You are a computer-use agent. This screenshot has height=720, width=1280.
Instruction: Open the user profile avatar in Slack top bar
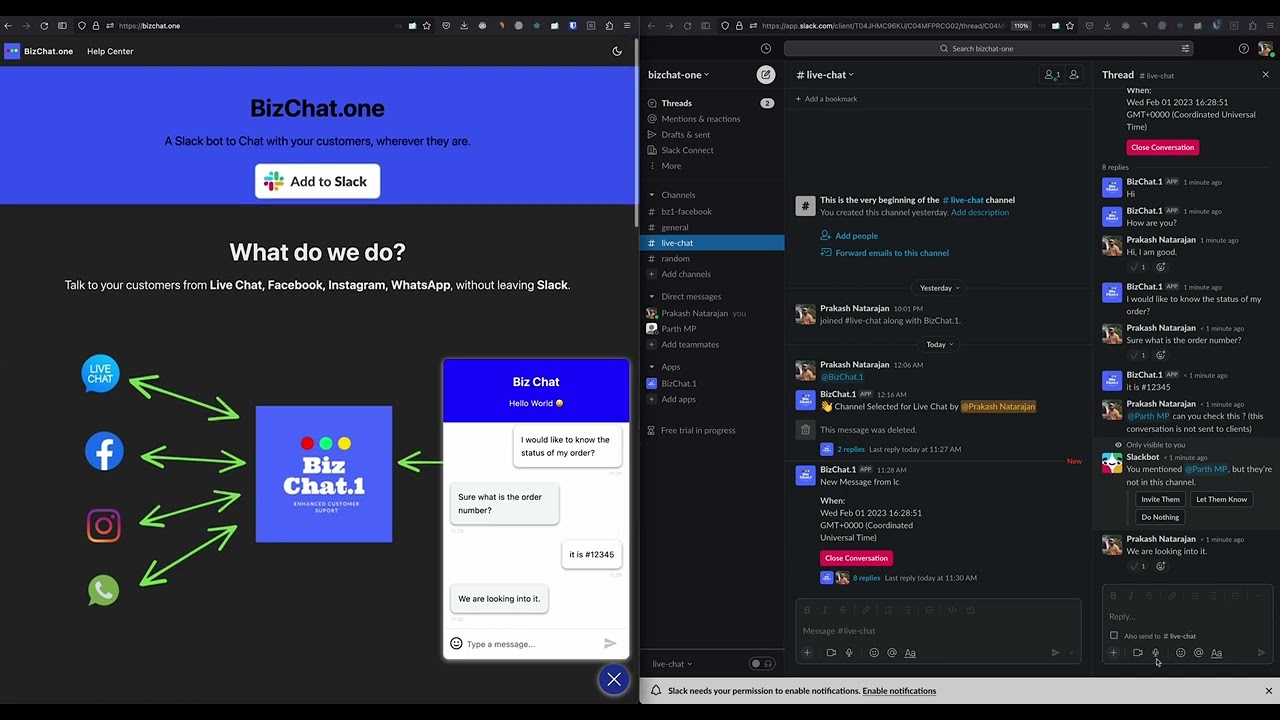[x=1265, y=48]
